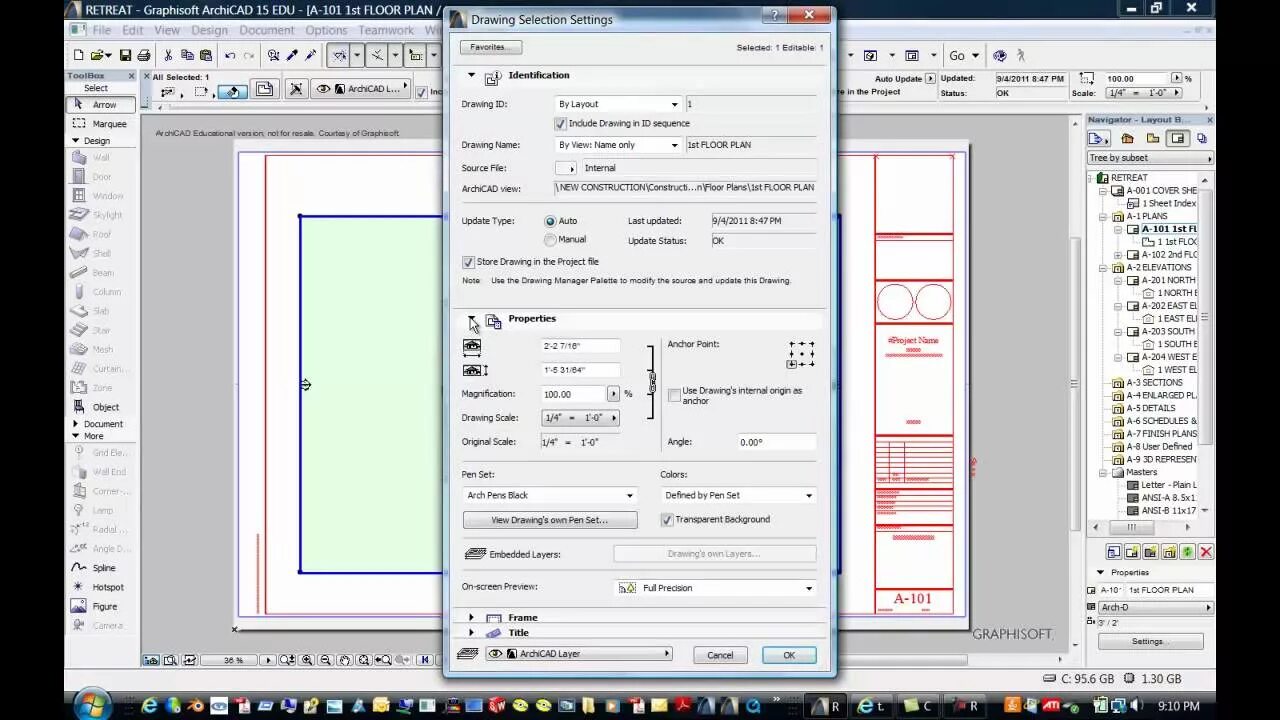
Task: Open the Document menu
Action: [x=267, y=30]
